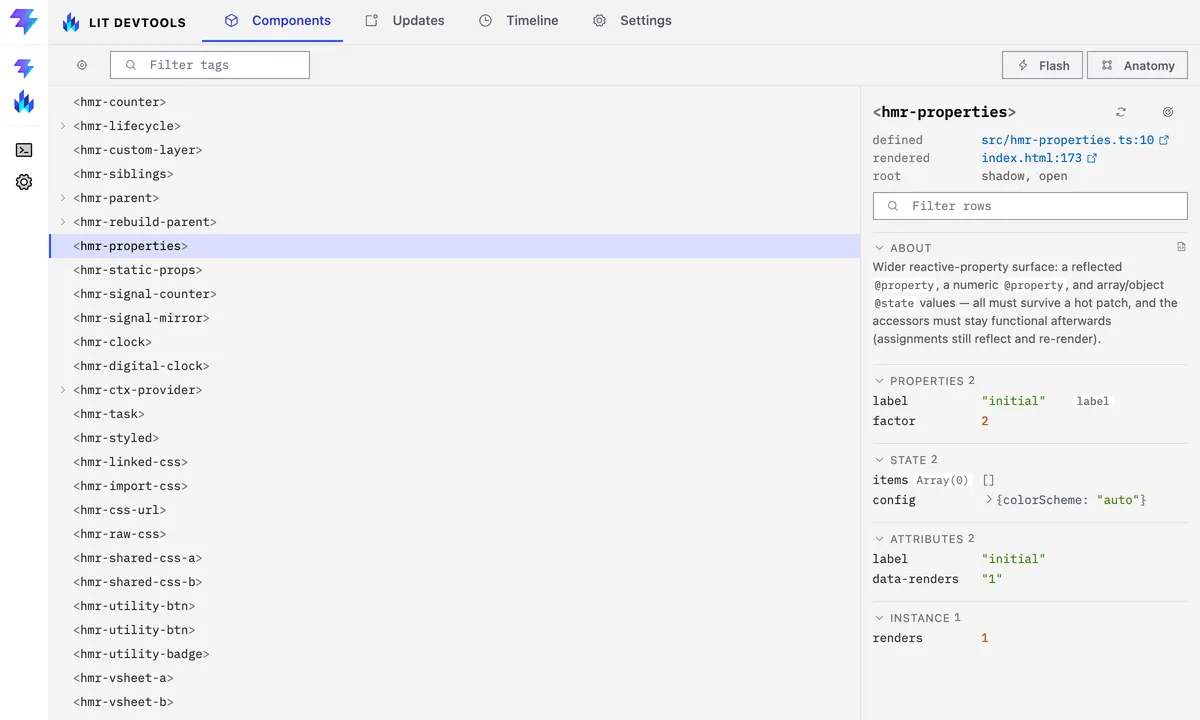
Task: Select the hmr-styled row
Action: pyautogui.click(x=455, y=438)
